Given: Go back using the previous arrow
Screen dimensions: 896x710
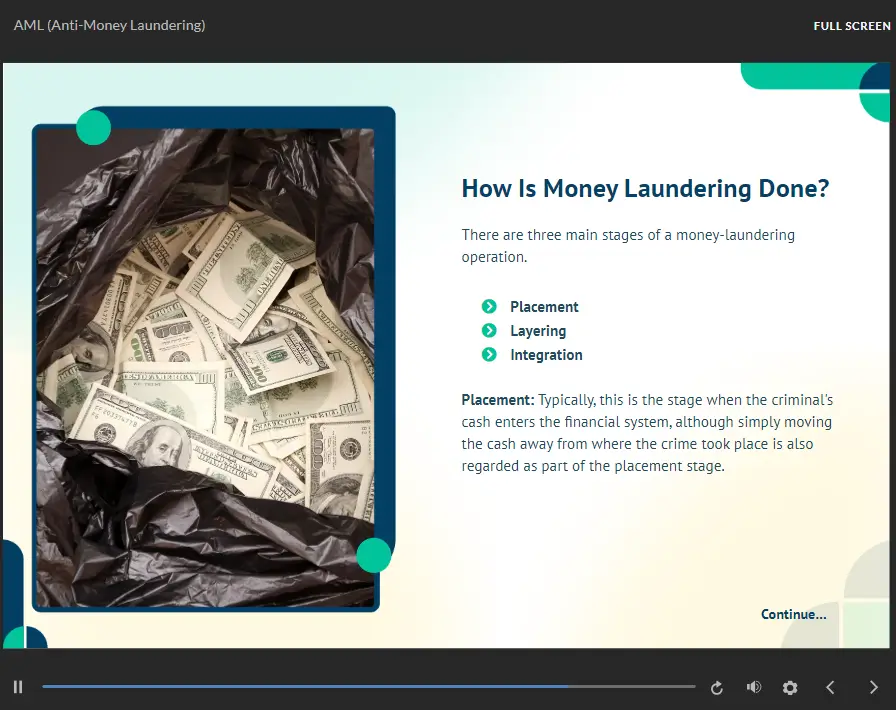Looking at the screenshot, I should [830, 687].
